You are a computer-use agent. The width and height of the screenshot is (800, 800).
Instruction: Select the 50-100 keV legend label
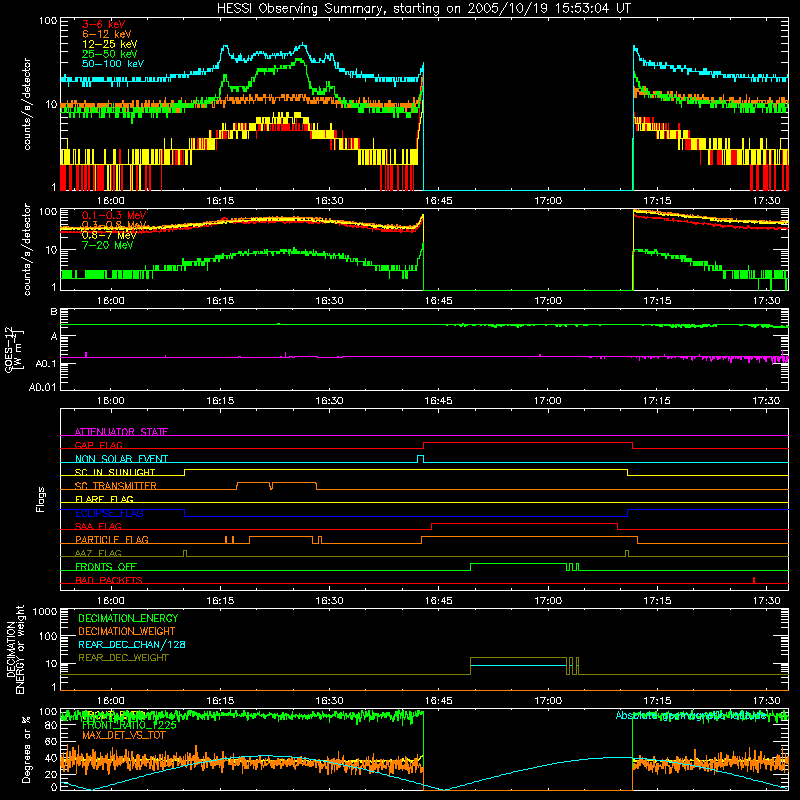coord(113,64)
